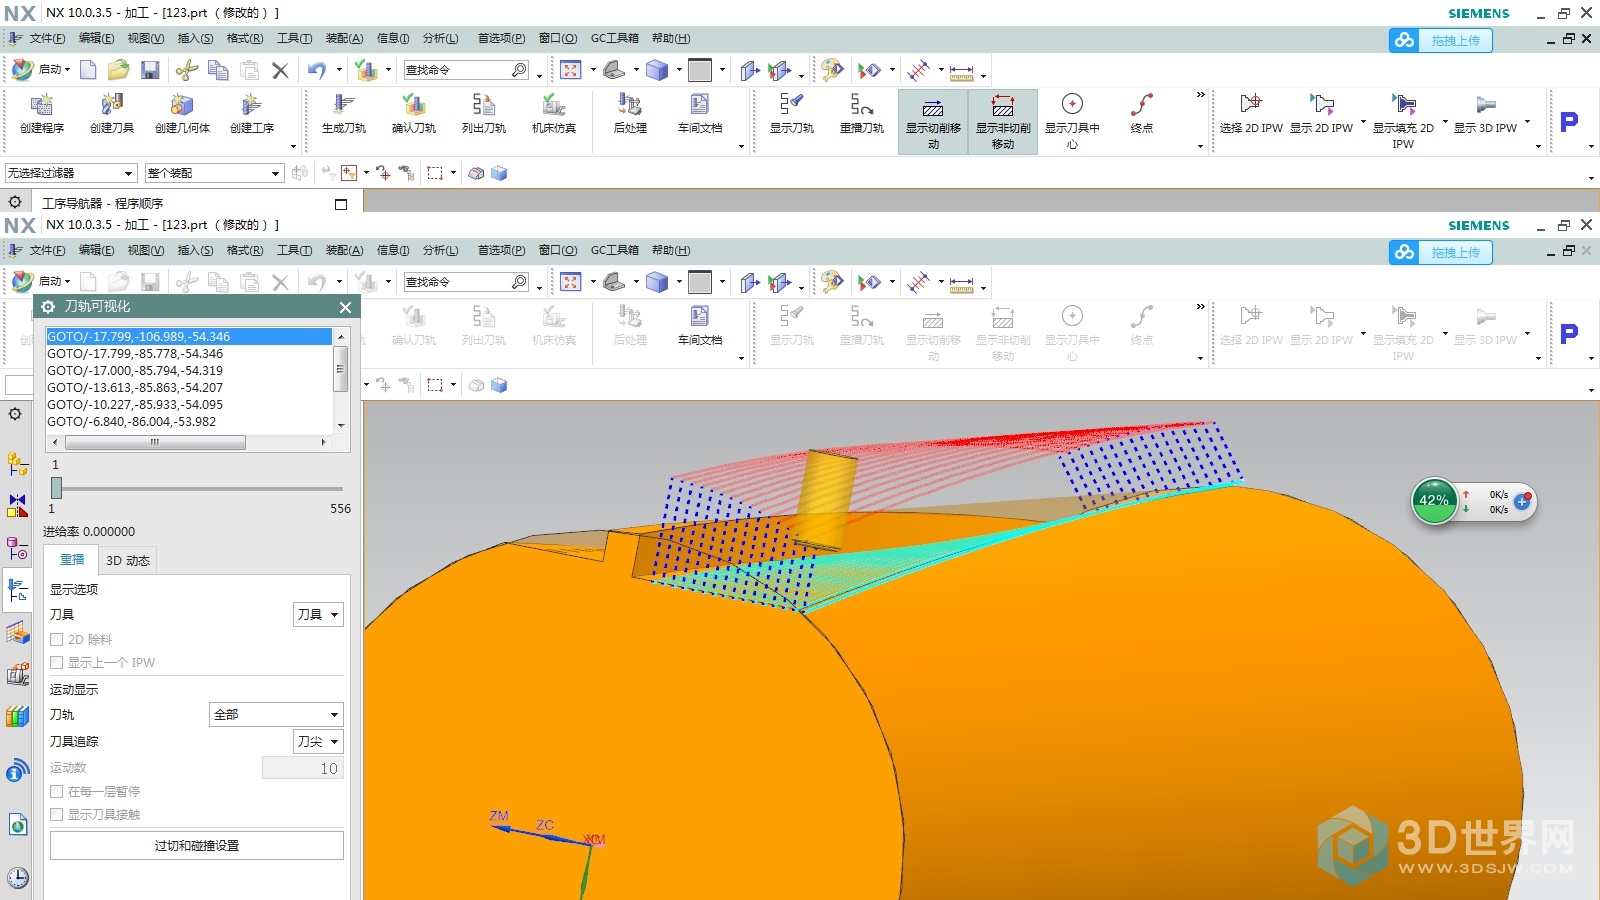This screenshot has width=1600, height=900.
Task: Check the 显示刀具接触 checkbox
Action: (x=57, y=815)
